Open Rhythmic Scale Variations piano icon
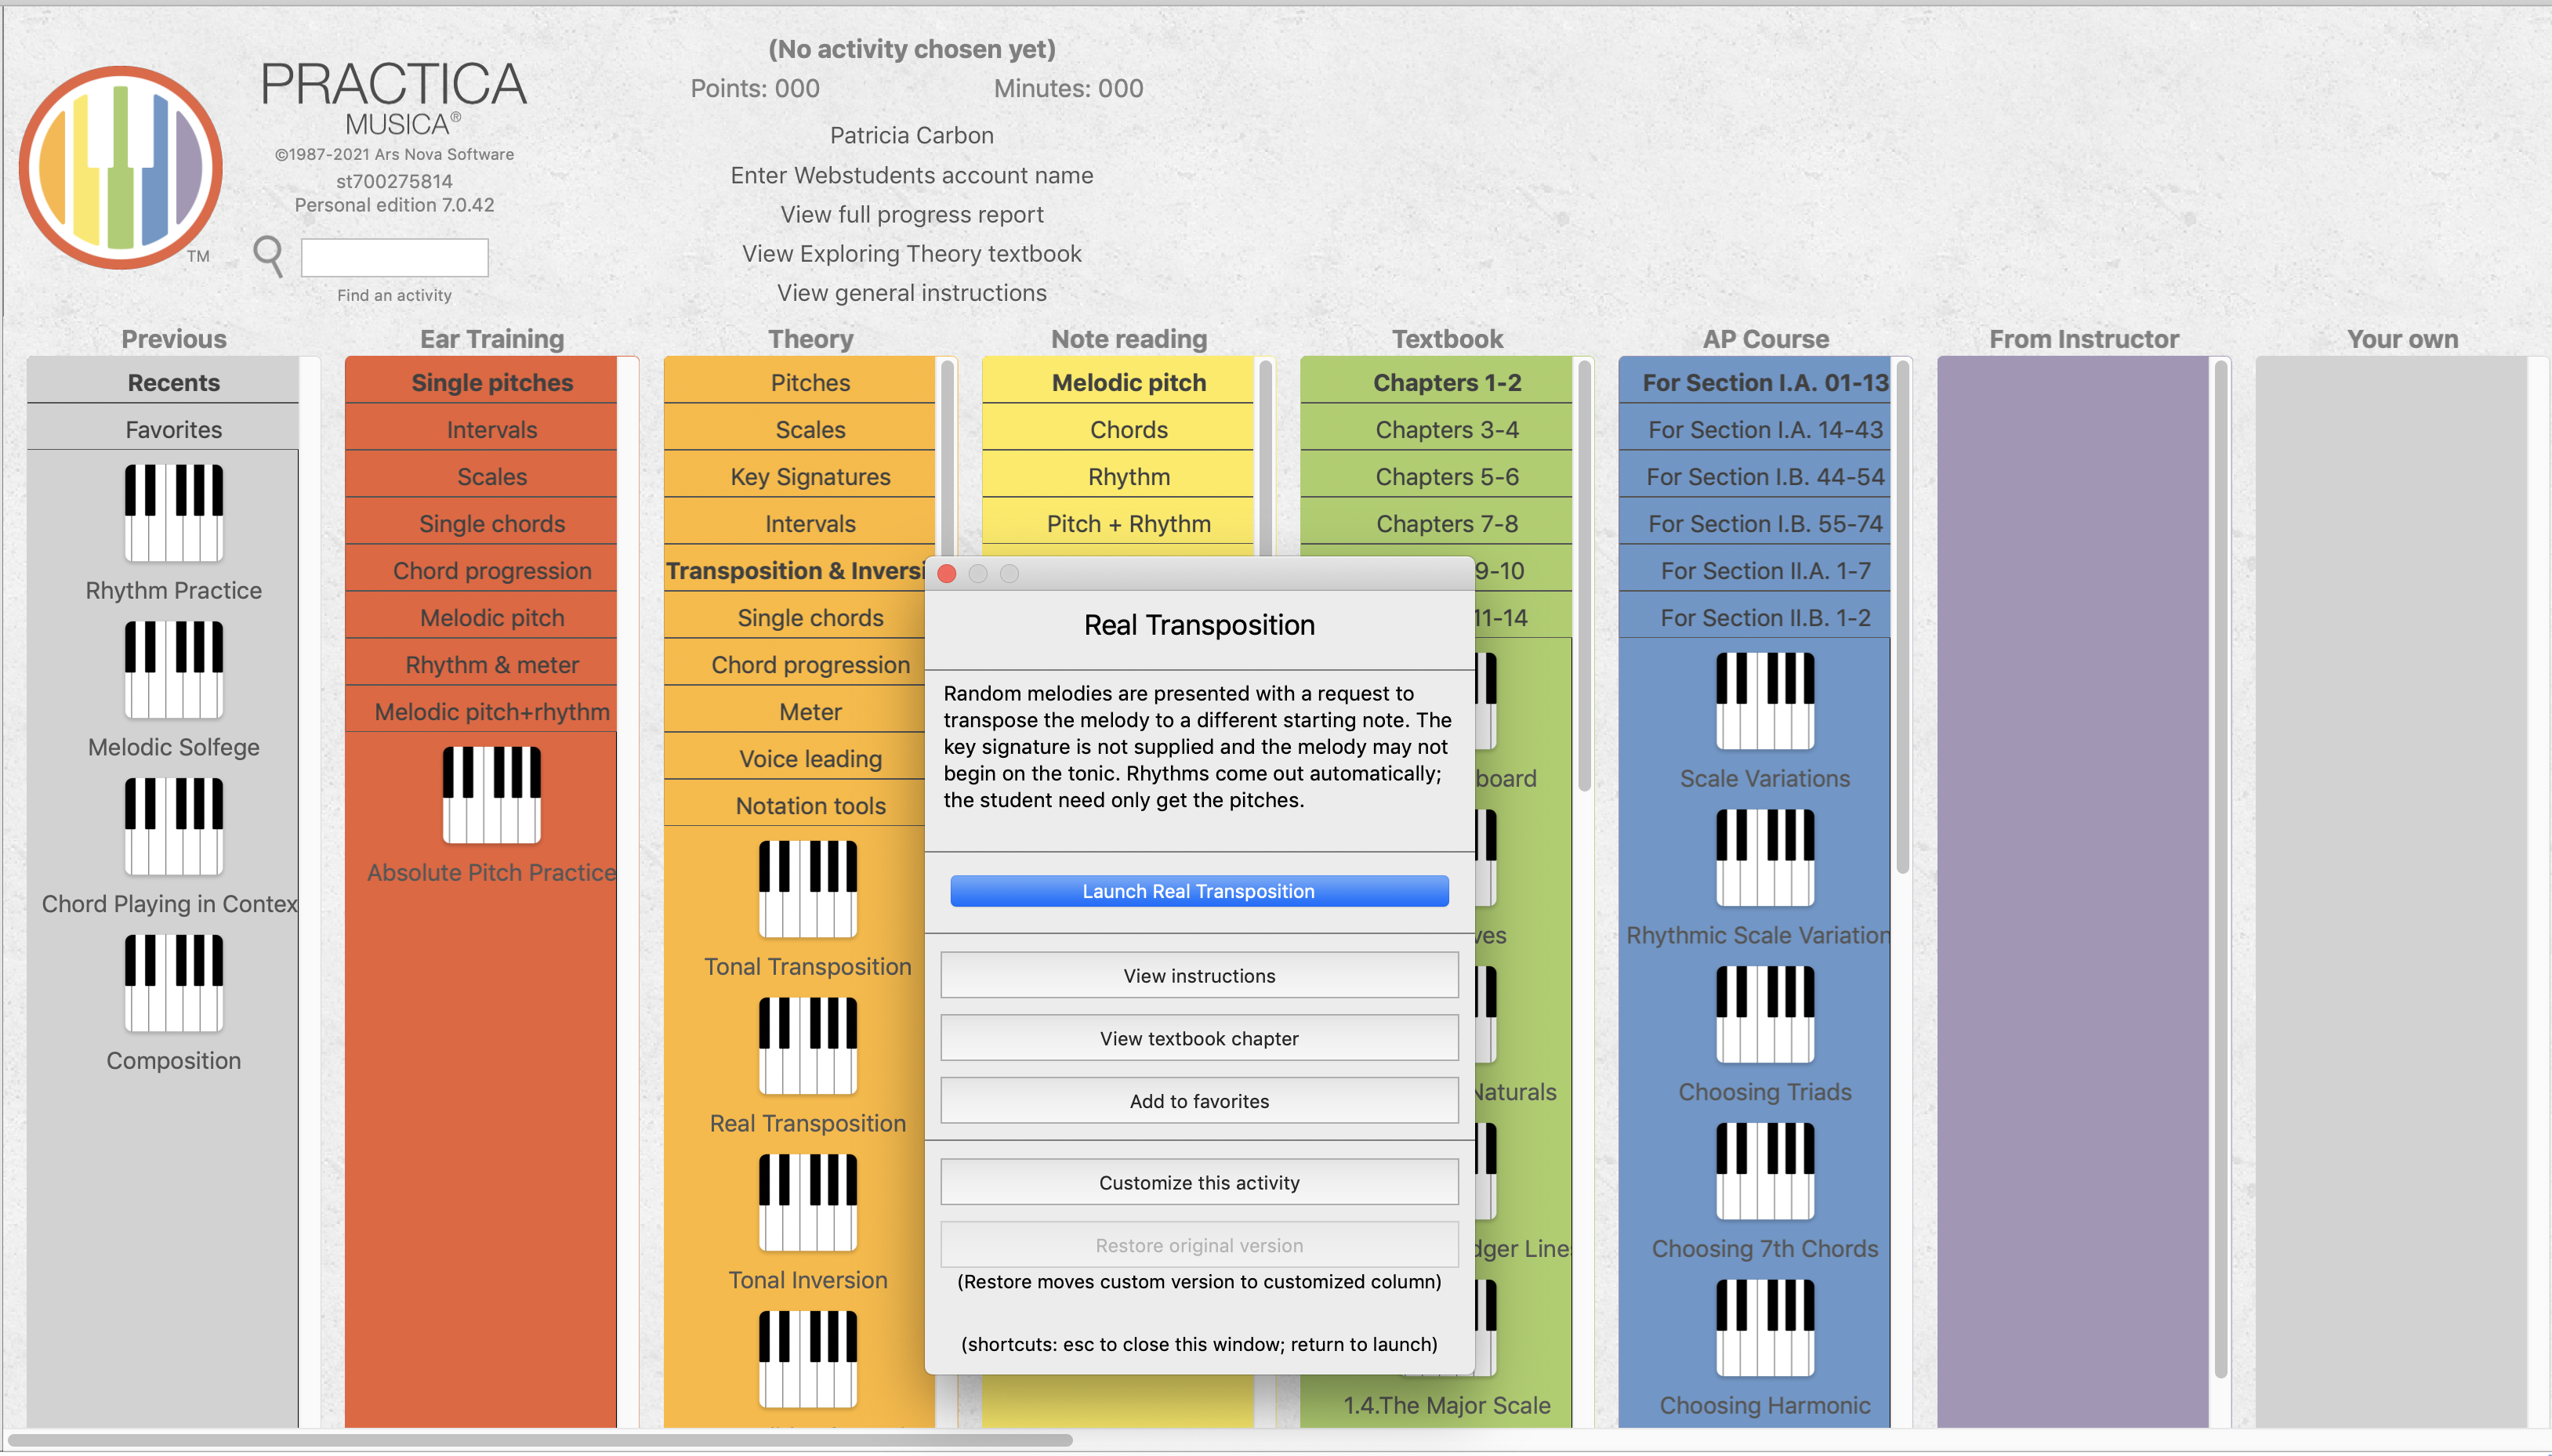Image resolution: width=2552 pixels, height=1456 pixels. pyautogui.click(x=1765, y=858)
